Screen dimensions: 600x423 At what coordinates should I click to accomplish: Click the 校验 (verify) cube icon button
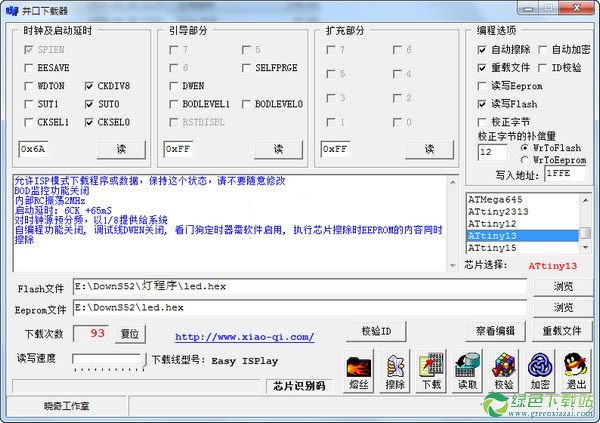coord(504,371)
